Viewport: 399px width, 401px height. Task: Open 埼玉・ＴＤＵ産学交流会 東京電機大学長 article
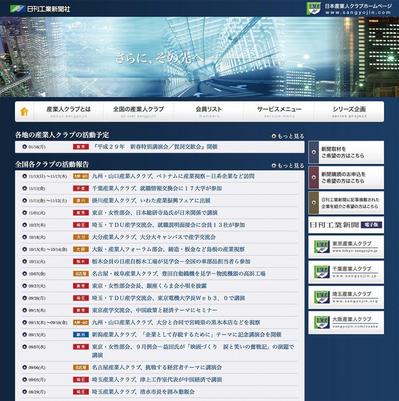click(x=169, y=298)
